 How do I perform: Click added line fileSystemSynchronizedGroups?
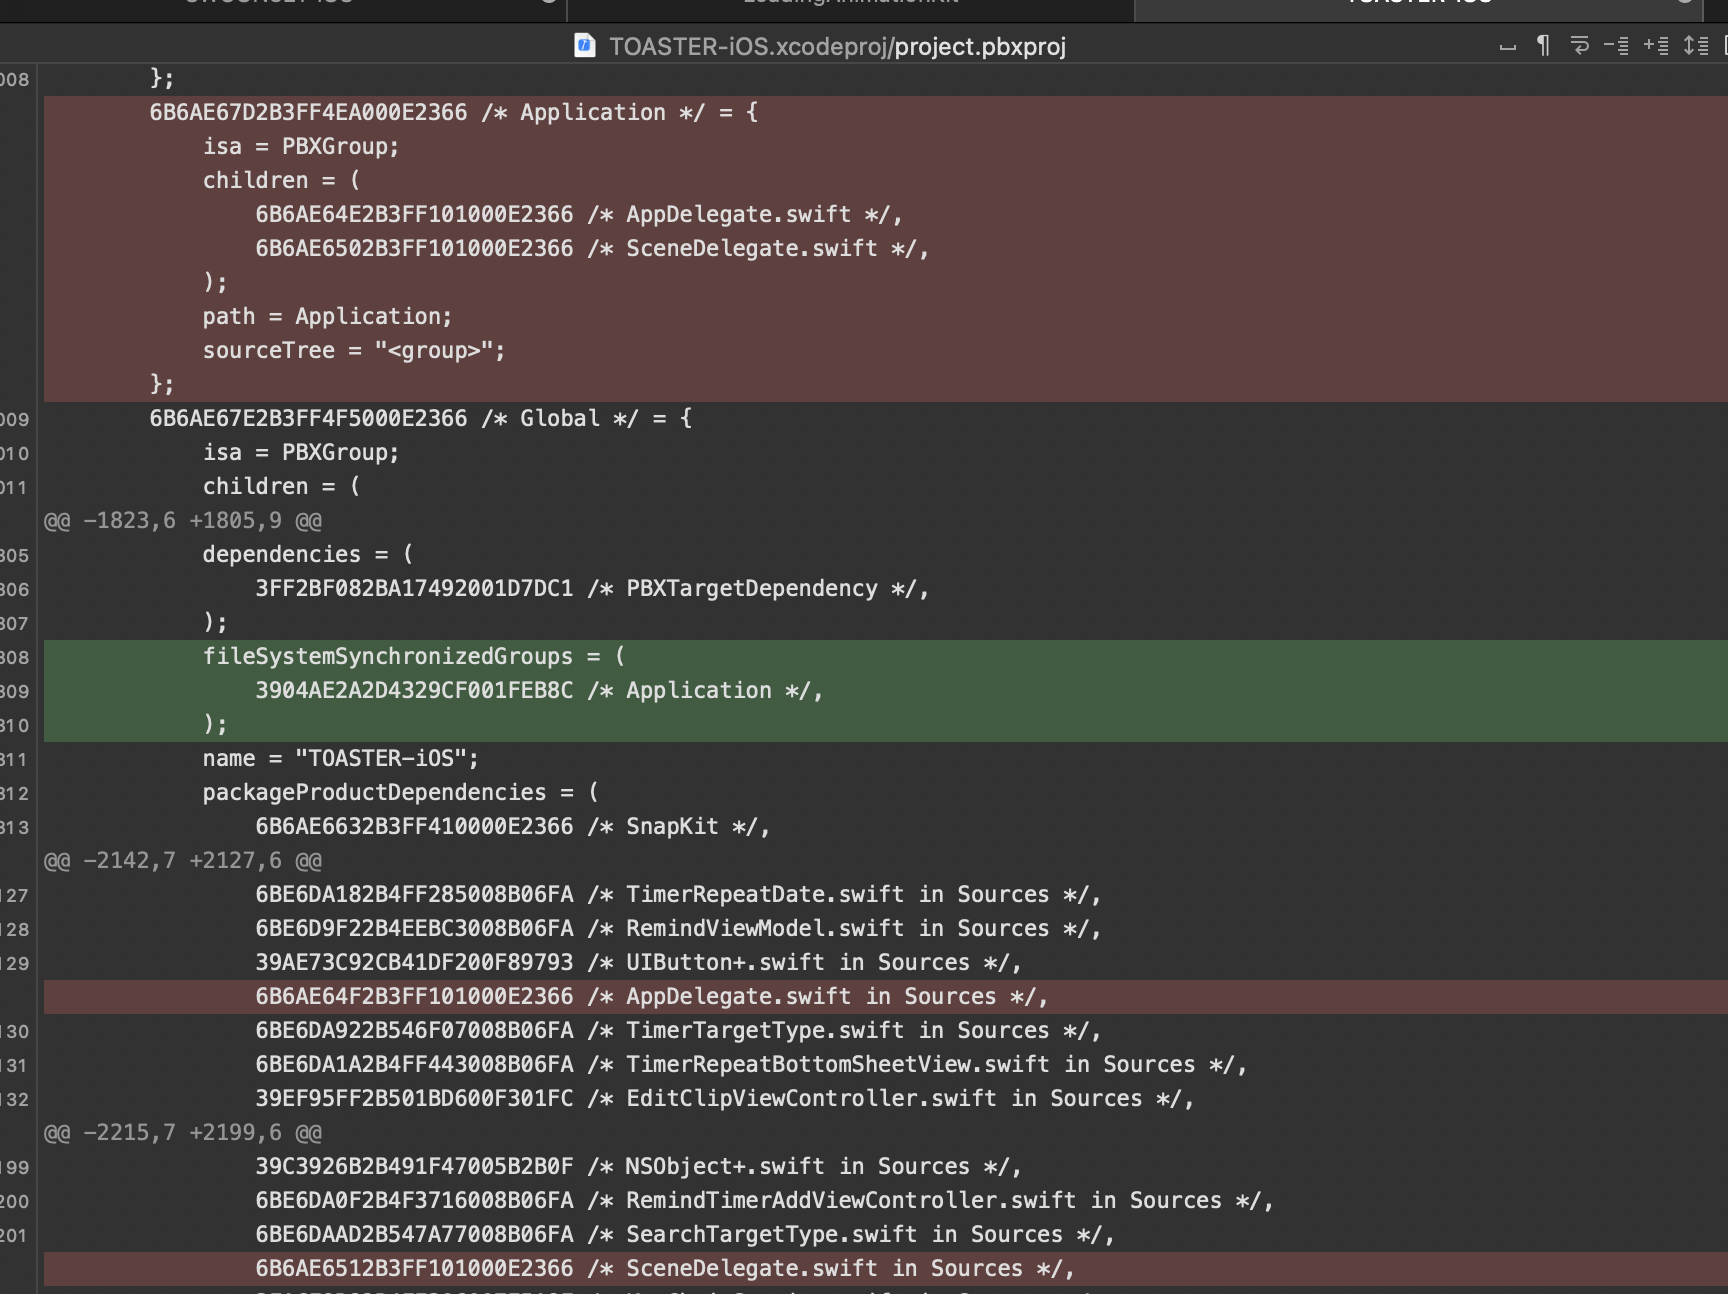(x=886, y=657)
